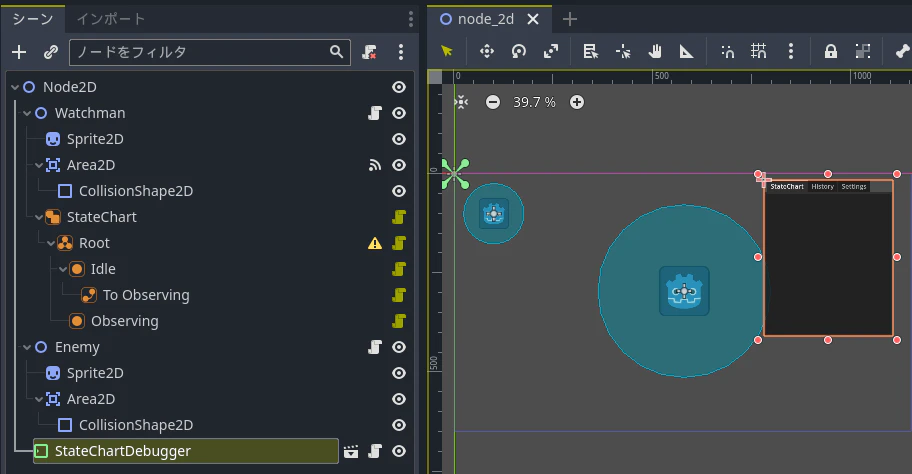Screen dimensions: 912x474
Task: Switch to the インポート dock tab
Action: click(x=111, y=19)
